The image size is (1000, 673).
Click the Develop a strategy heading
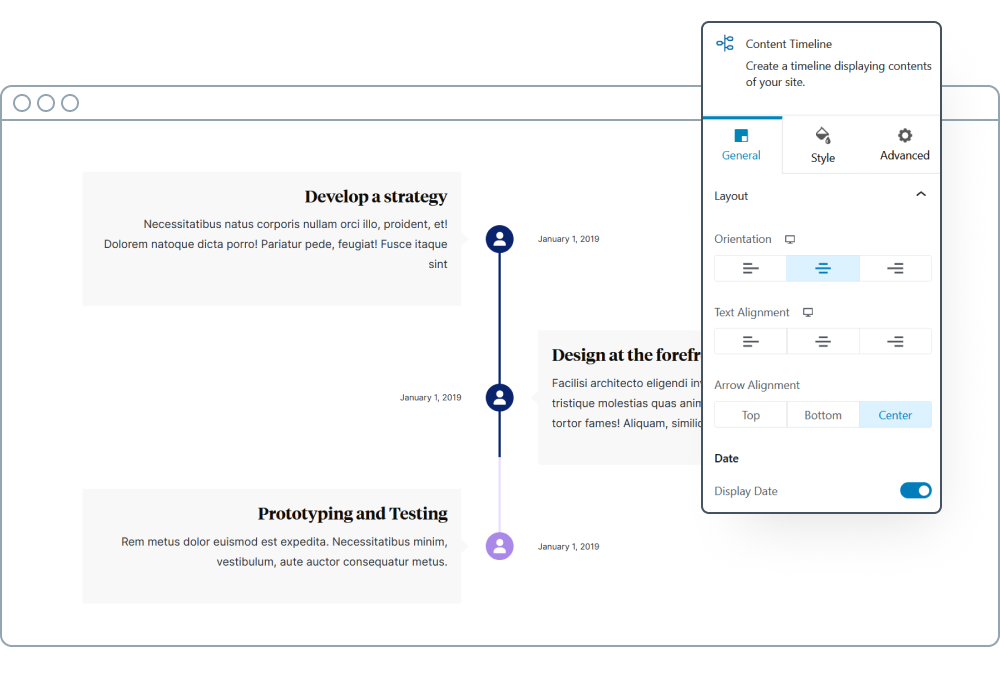(375, 197)
